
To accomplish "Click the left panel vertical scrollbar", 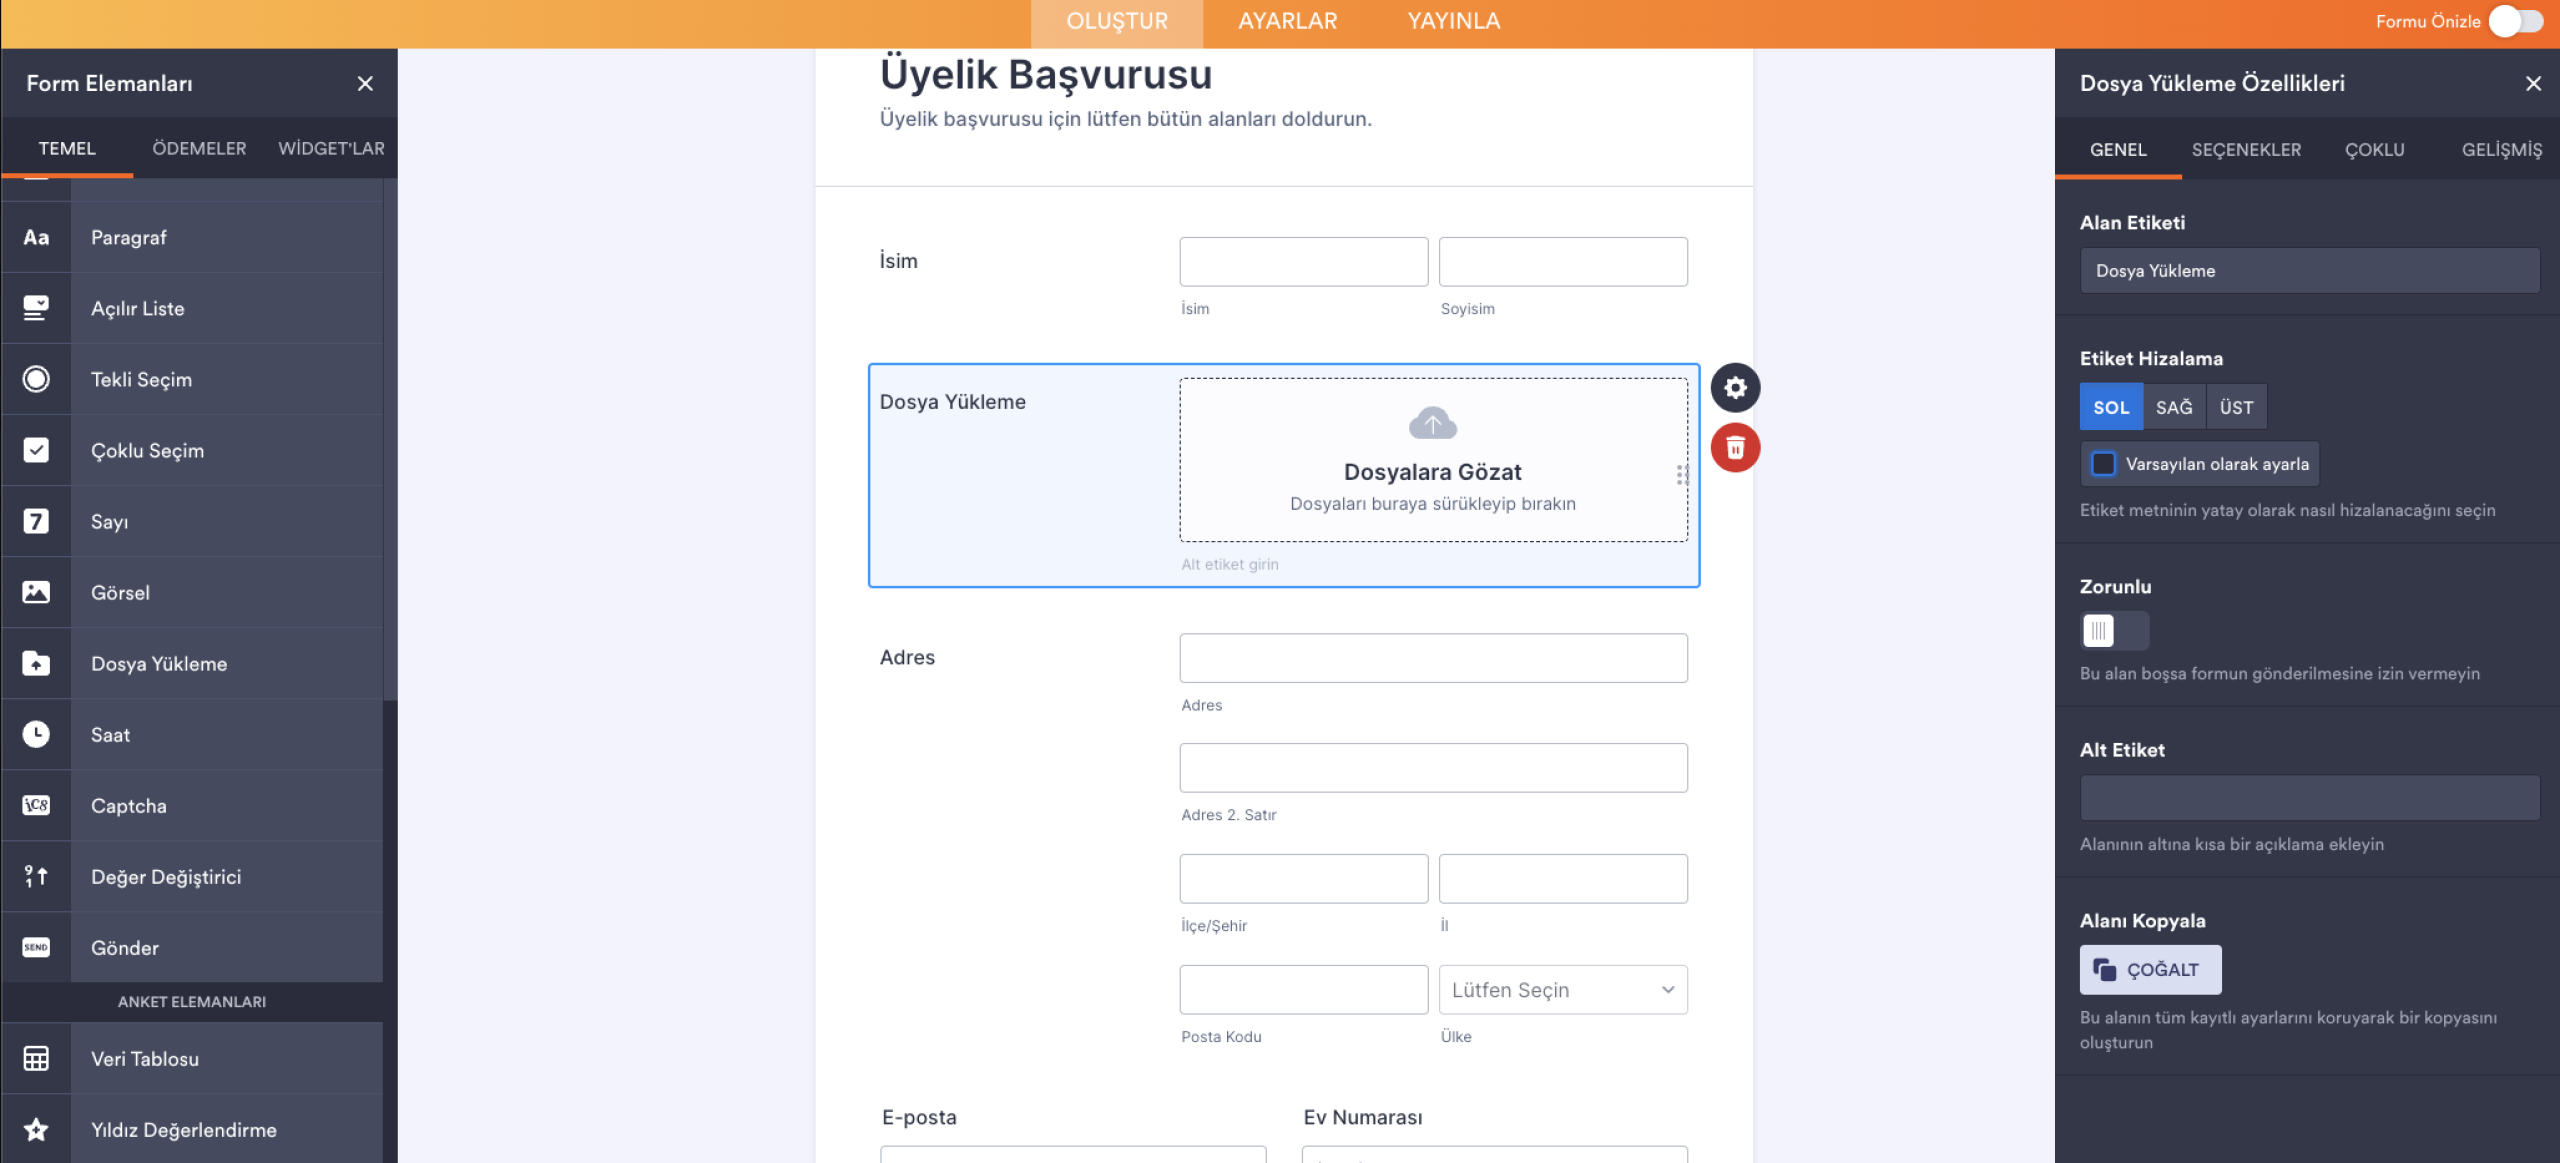I will pyautogui.click(x=390, y=440).
